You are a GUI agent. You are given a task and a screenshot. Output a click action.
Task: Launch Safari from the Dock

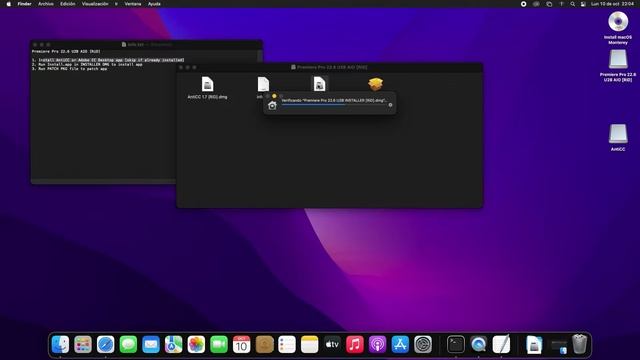105,344
